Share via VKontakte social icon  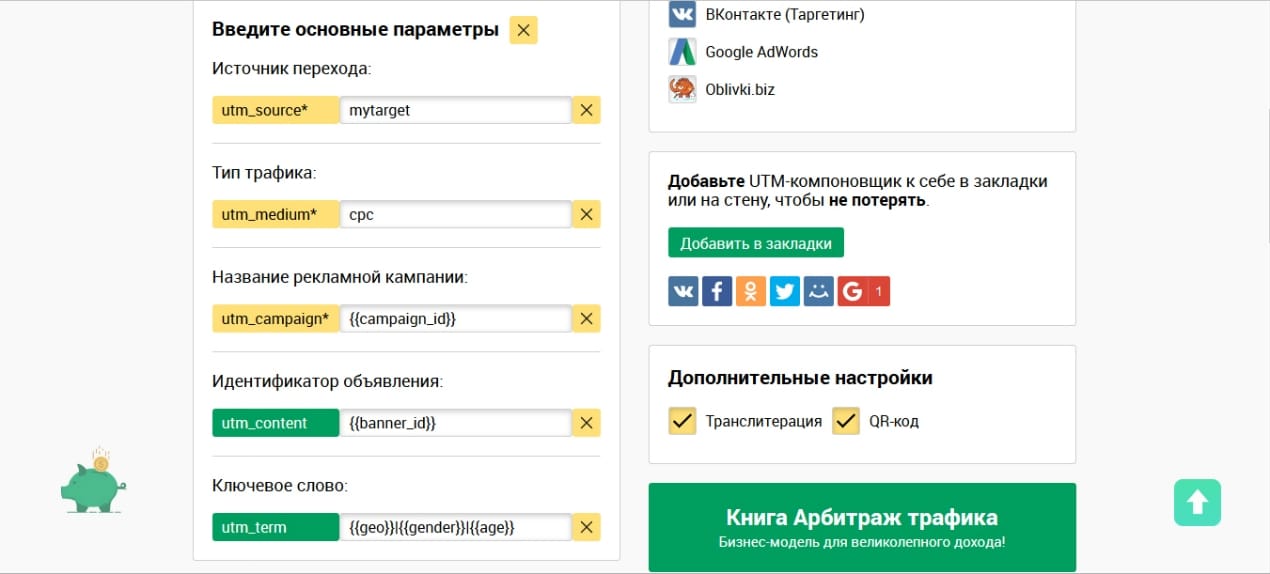pyautogui.click(x=683, y=291)
